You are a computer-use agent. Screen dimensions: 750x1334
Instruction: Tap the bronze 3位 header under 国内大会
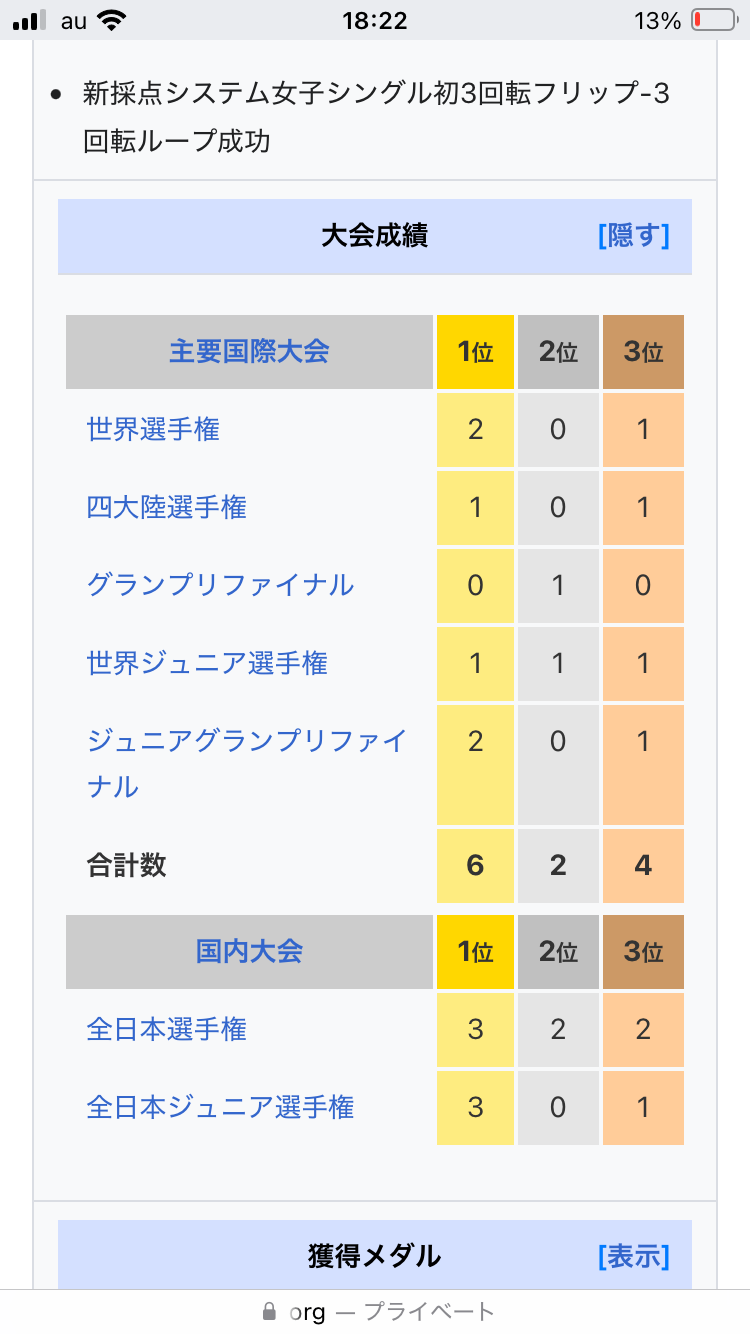(643, 951)
